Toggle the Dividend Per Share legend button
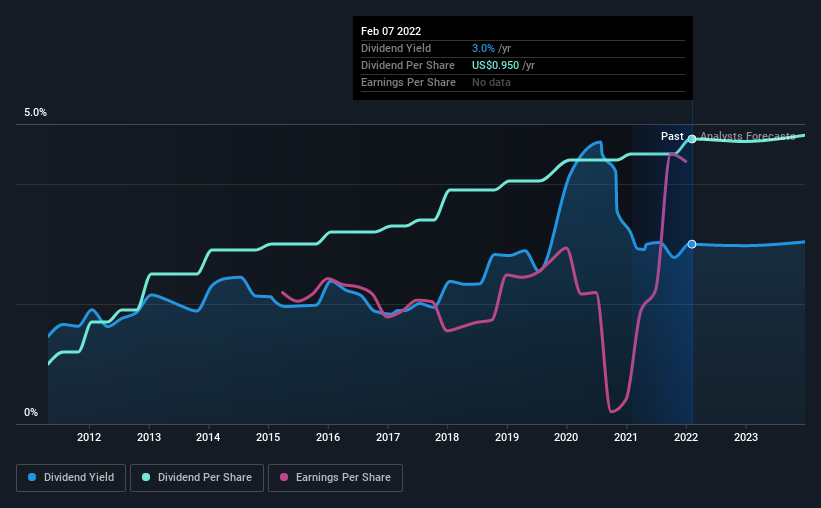This screenshot has width=821, height=508. click(x=197, y=478)
